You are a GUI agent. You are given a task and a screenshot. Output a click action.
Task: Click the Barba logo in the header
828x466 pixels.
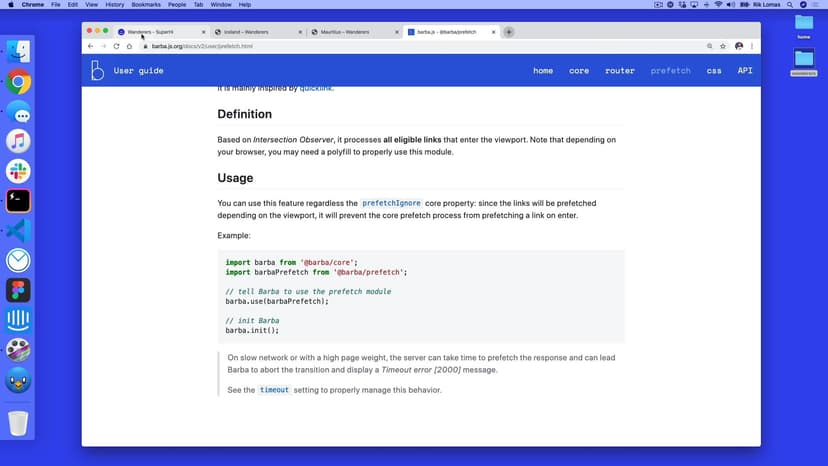(97, 70)
